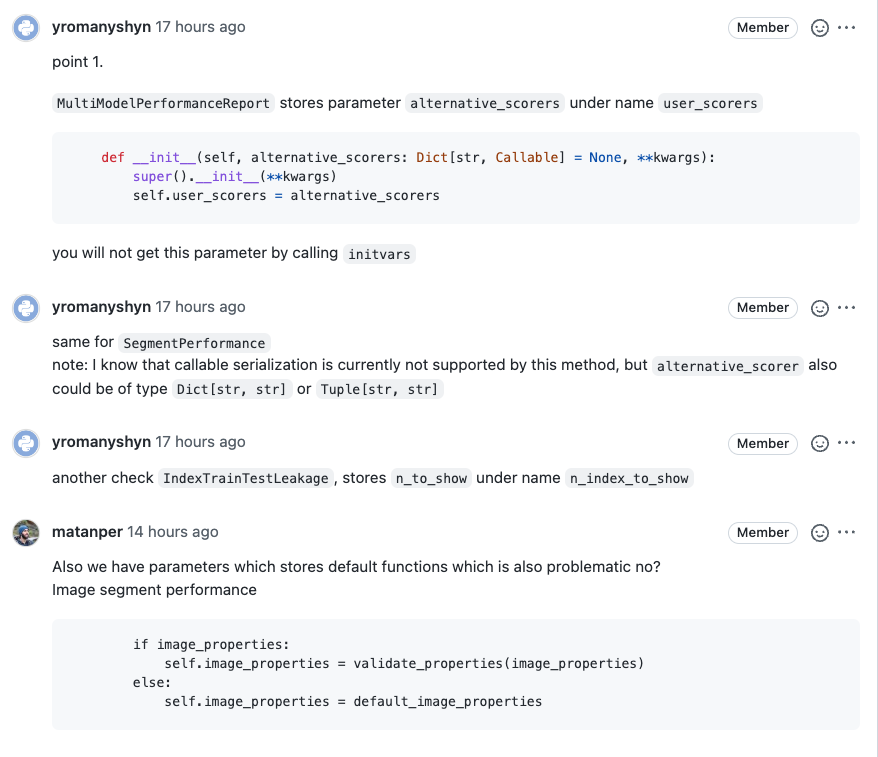Viewport: 878px width, 757px height.
Task: Click '14 hours ago' timestamp
Action: 173,532
